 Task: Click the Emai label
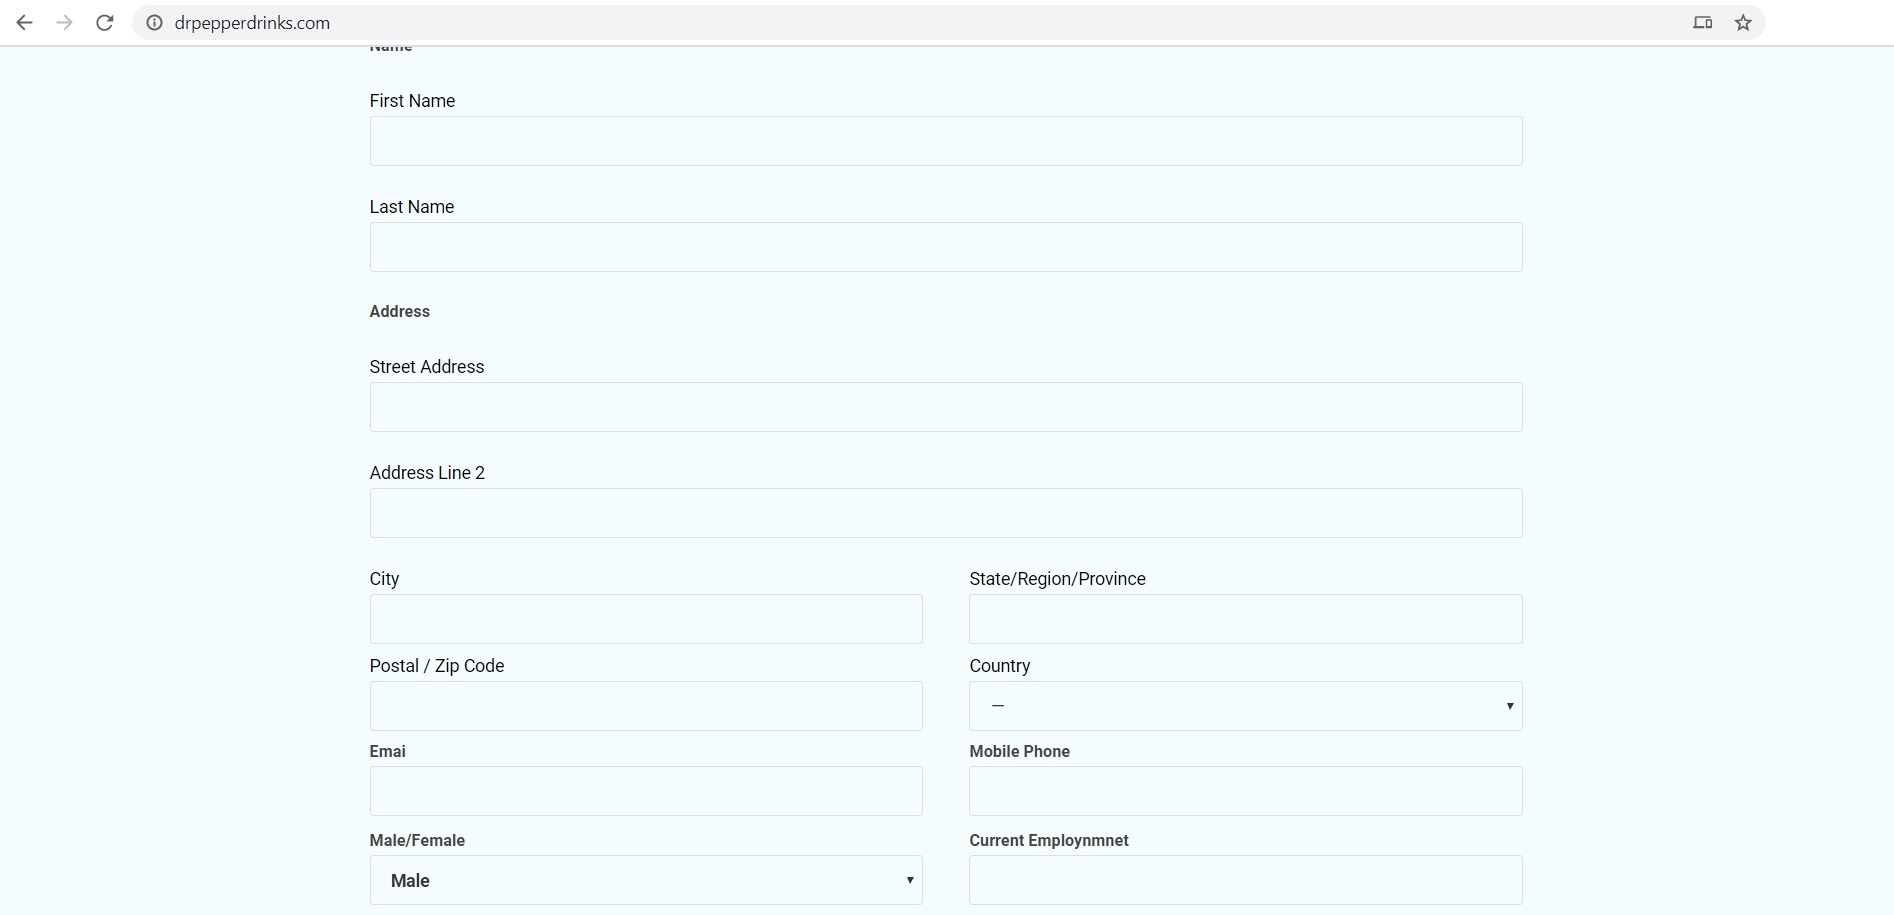point(388,752)
